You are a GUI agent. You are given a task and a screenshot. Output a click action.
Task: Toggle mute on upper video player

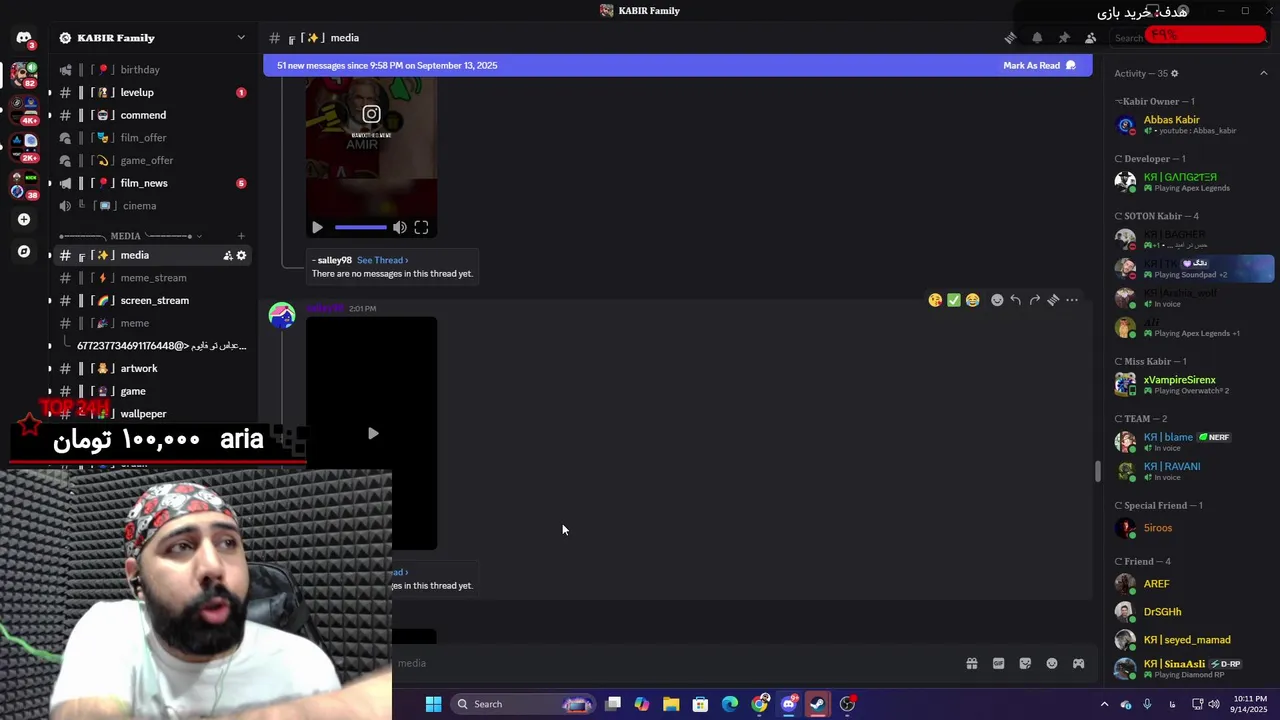click(399, 228)
